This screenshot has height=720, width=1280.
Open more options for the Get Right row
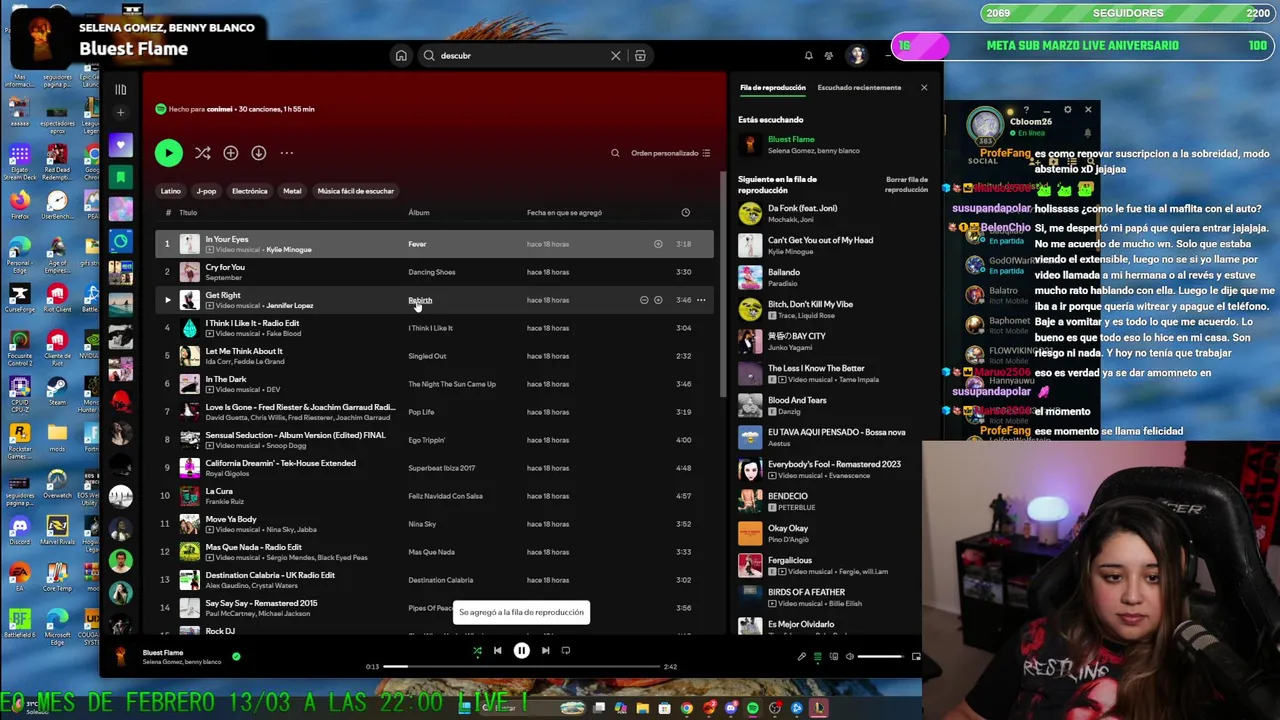701,300
